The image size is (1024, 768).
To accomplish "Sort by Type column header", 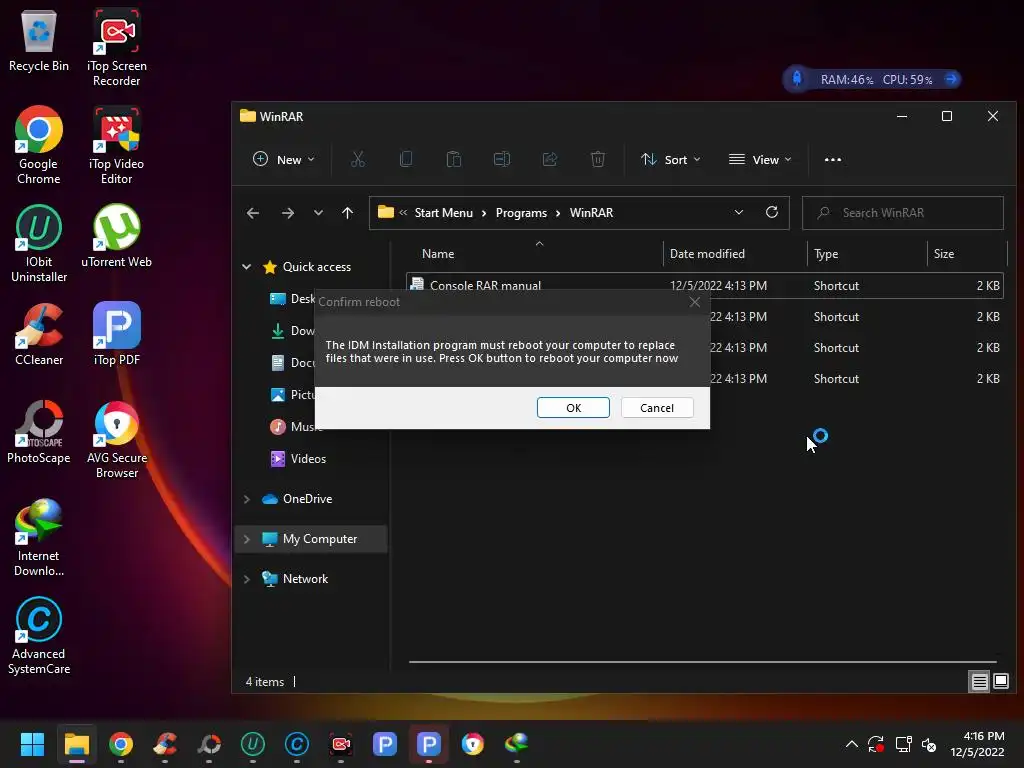I will 867,253.
